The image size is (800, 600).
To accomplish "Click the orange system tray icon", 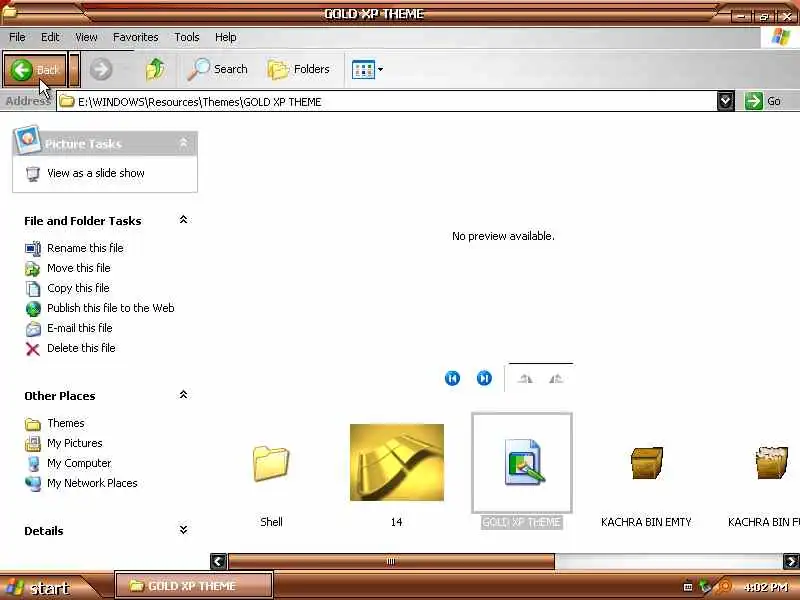I will [x=723, y=587].
